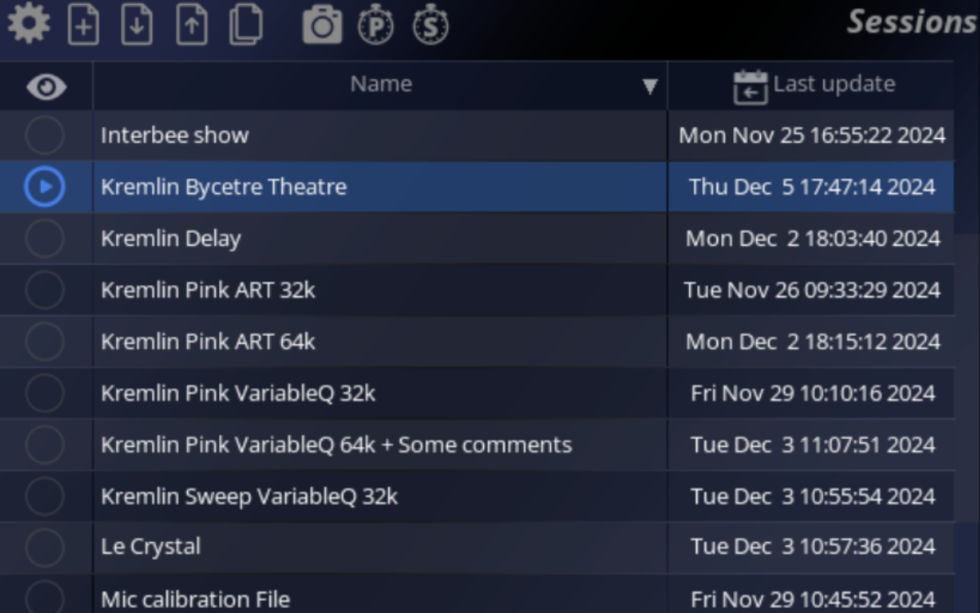Activate the Interbee show session circle

tap(45, 135)
